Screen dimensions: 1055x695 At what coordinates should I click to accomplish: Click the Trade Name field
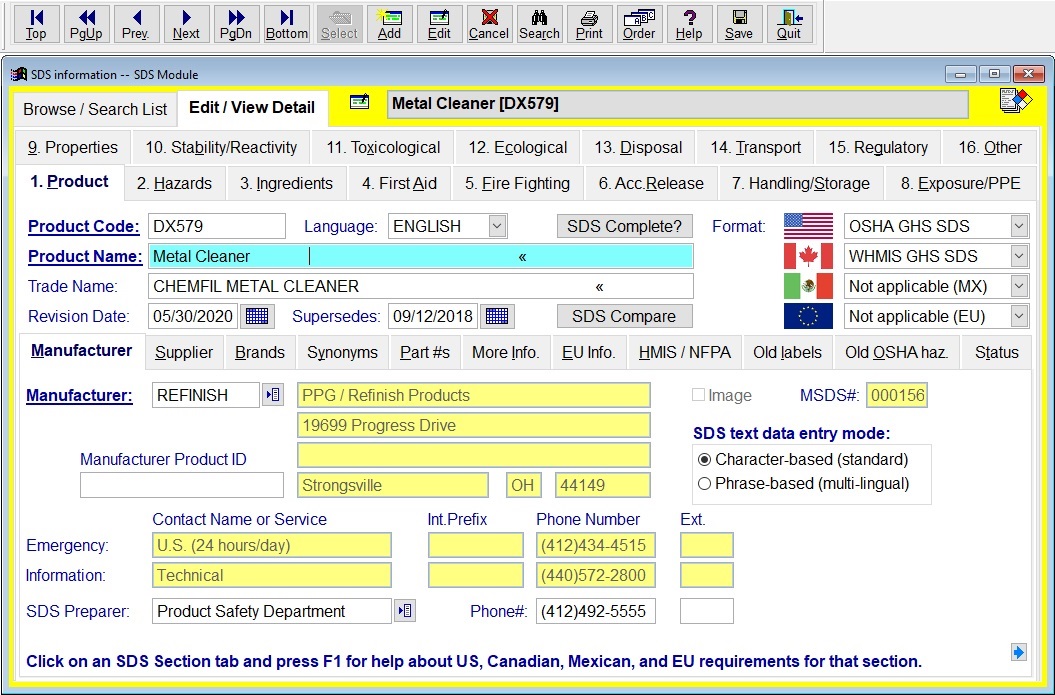[x=421, y=286]
